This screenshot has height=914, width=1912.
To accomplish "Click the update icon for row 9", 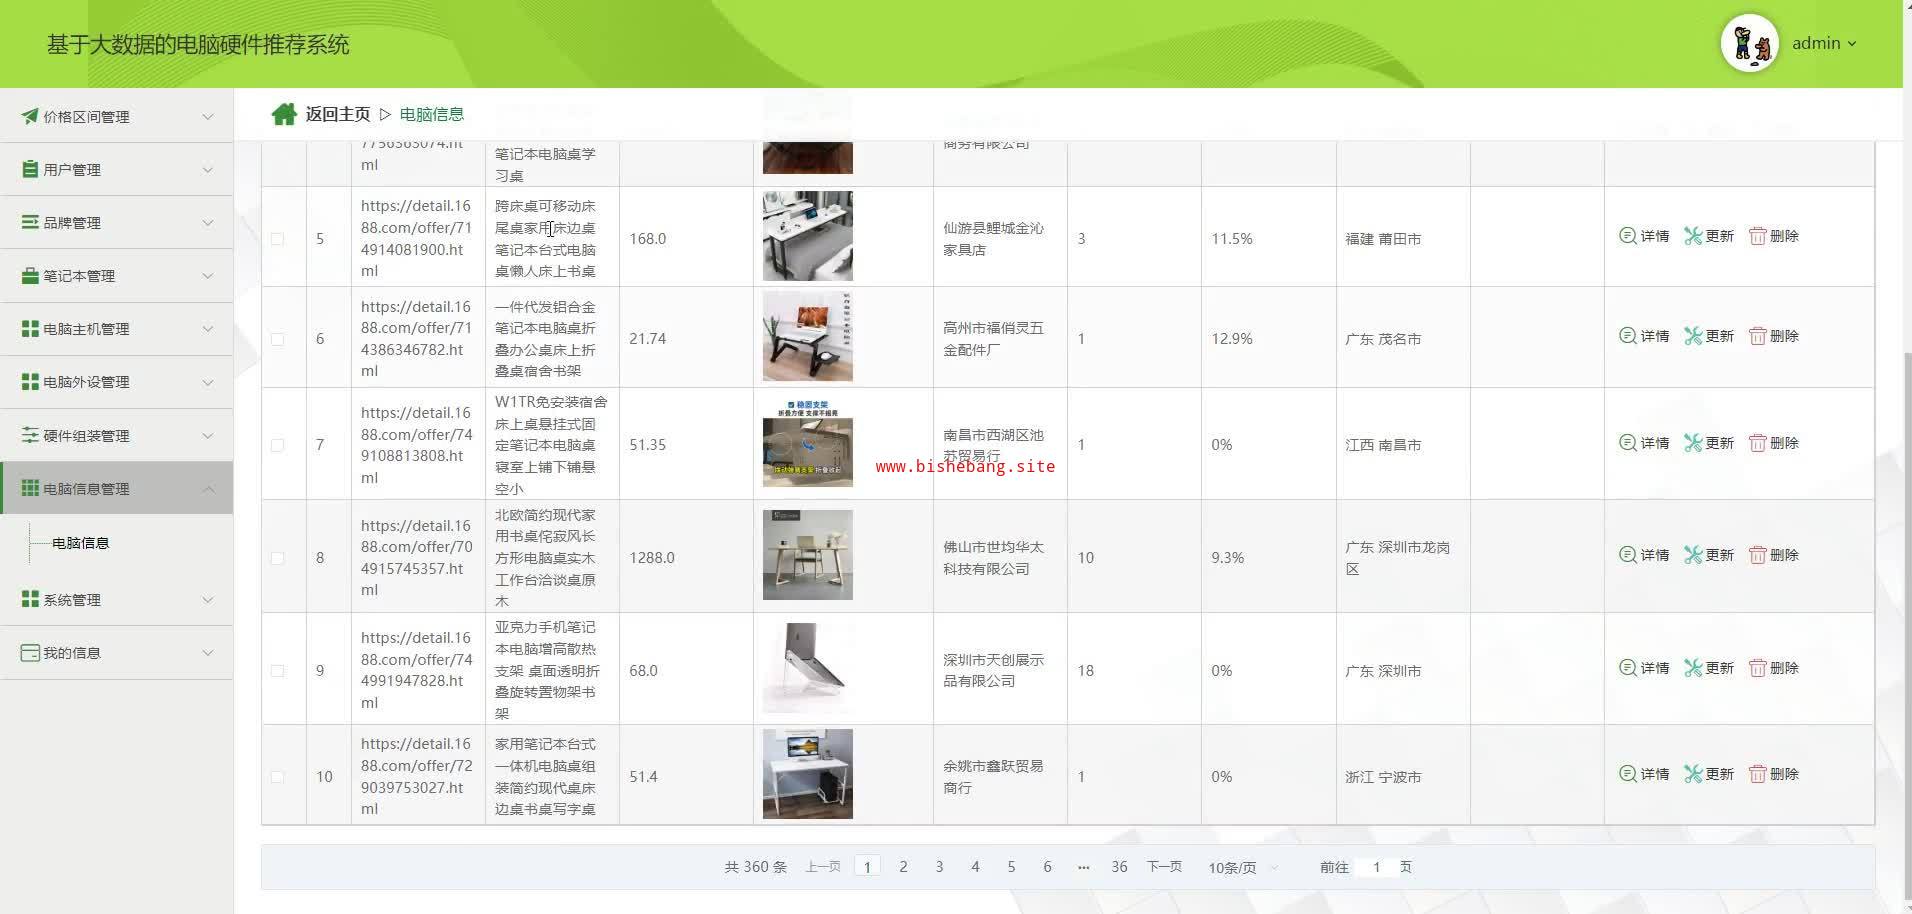I will (1692, 668).
